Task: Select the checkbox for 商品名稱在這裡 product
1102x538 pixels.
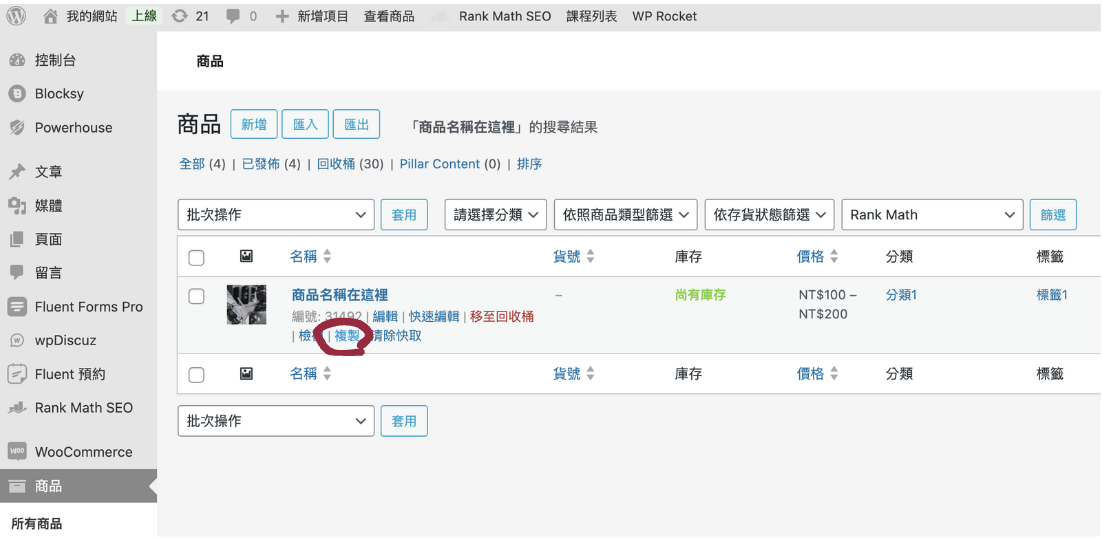Action: pos(197,296)
